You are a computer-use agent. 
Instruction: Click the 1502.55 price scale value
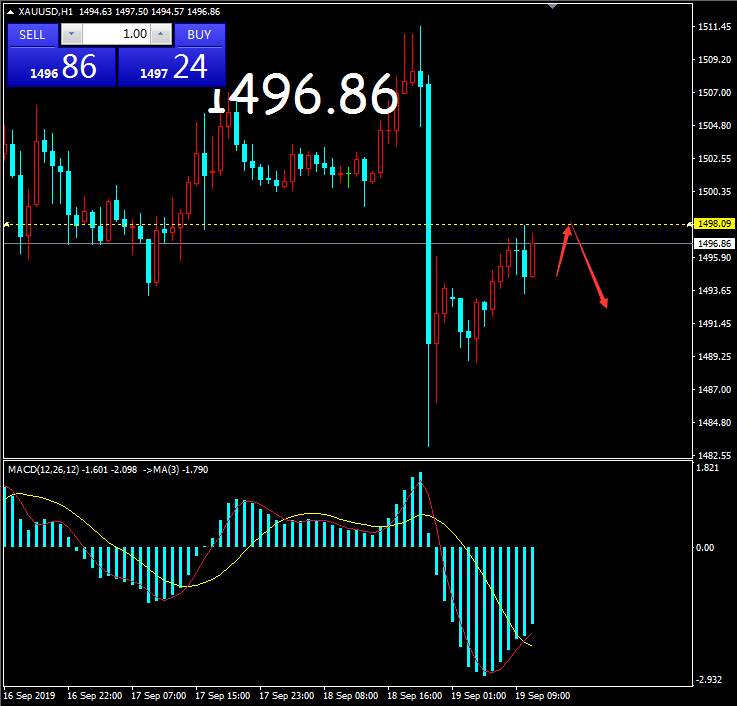[x=714, y=159]
